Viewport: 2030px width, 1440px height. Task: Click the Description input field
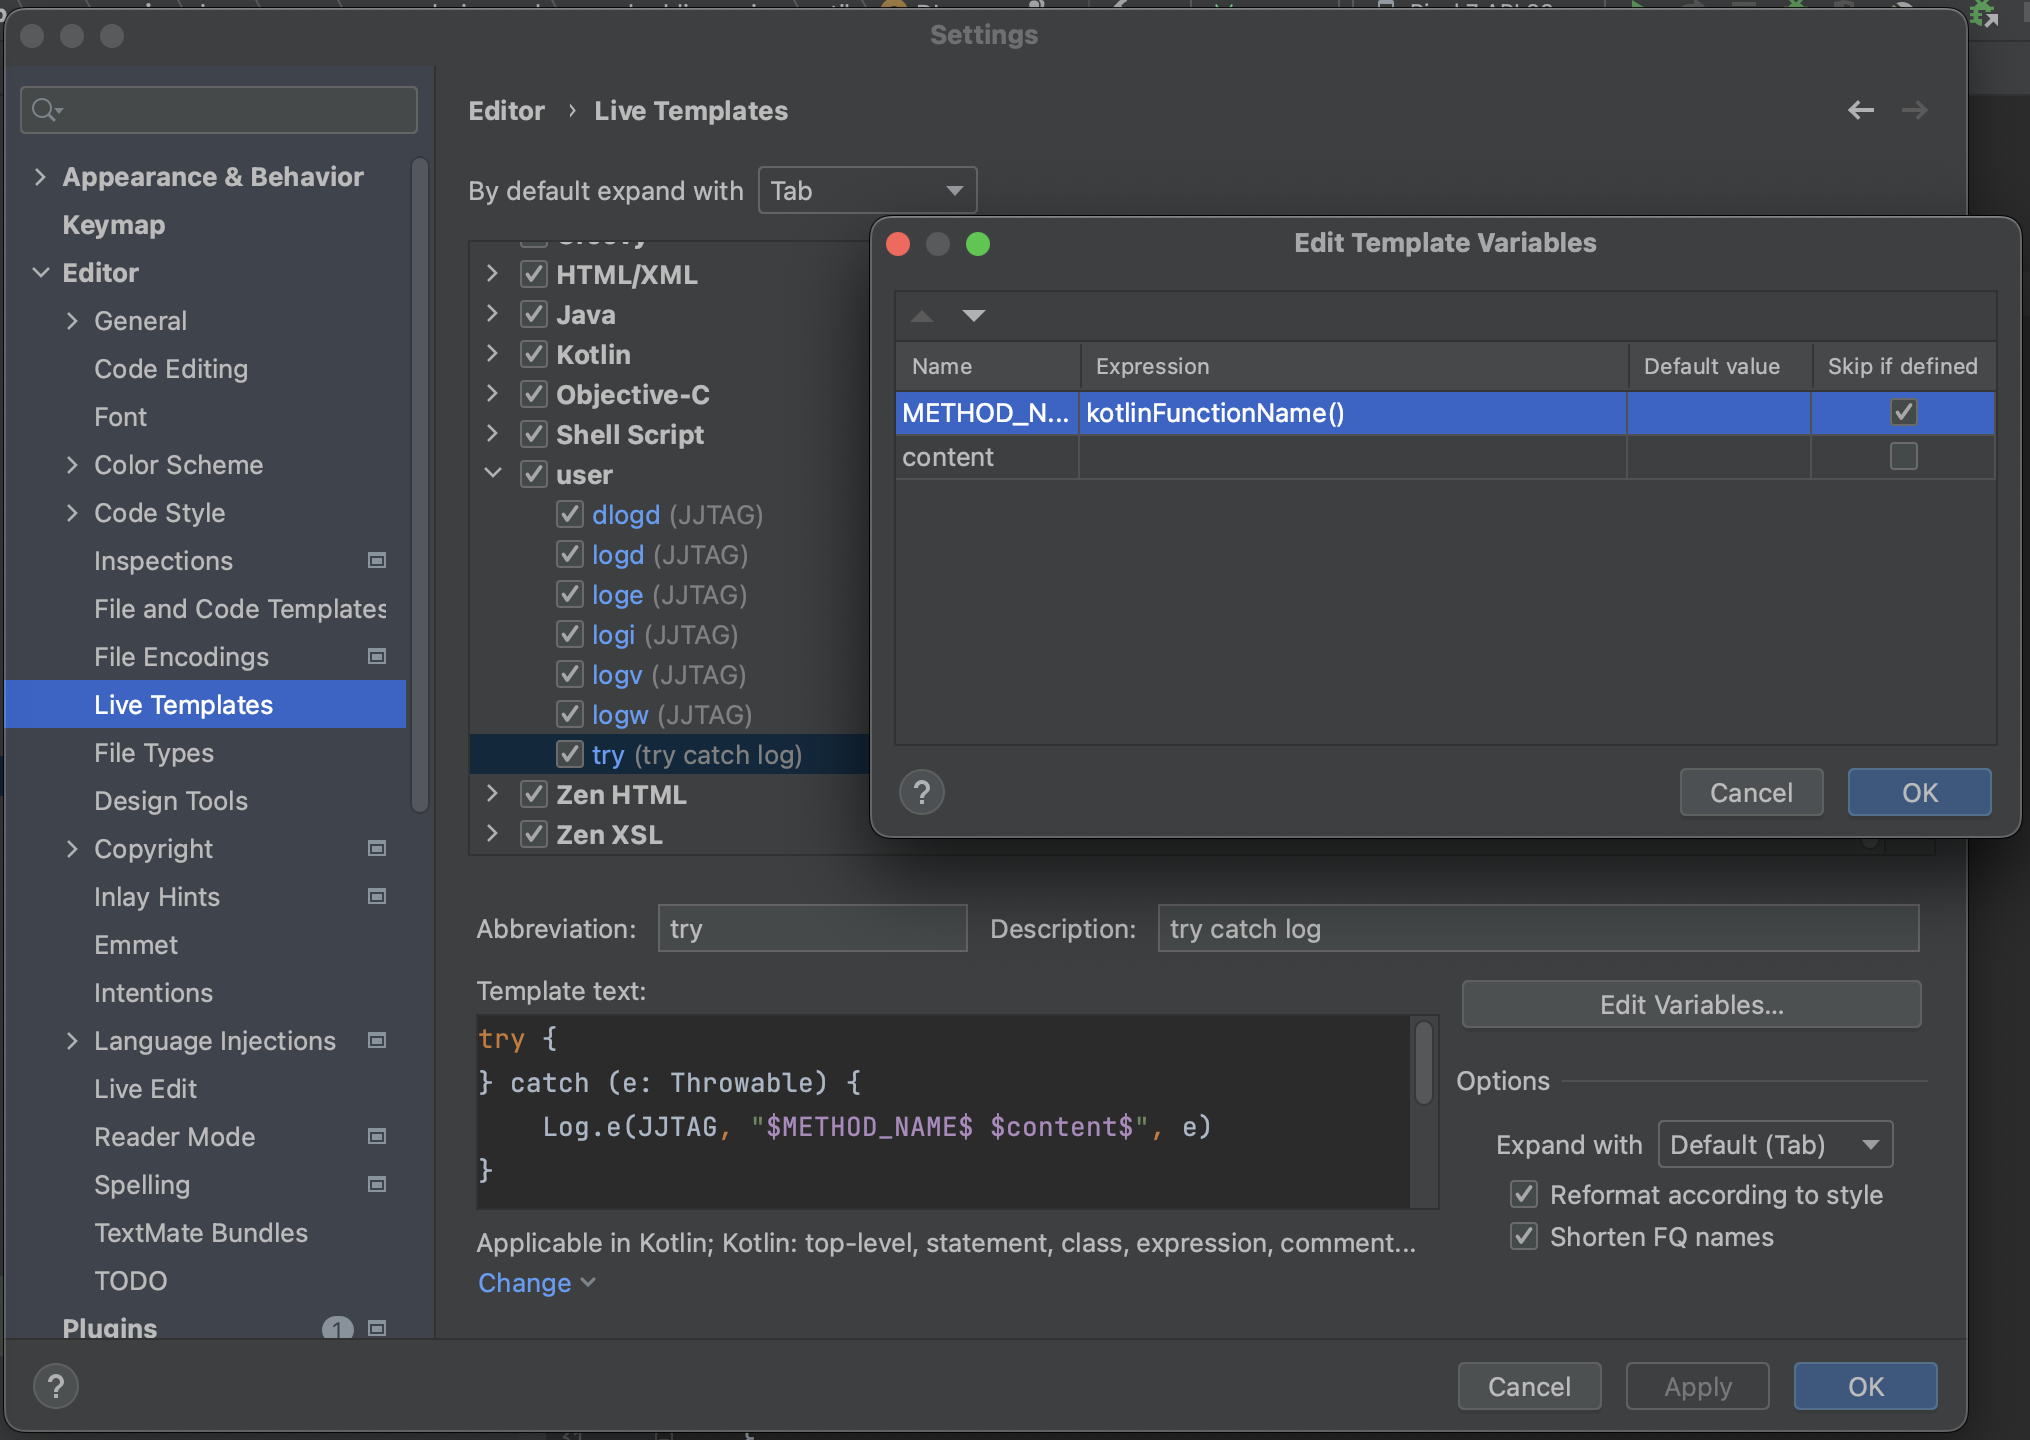point(1537,928)
